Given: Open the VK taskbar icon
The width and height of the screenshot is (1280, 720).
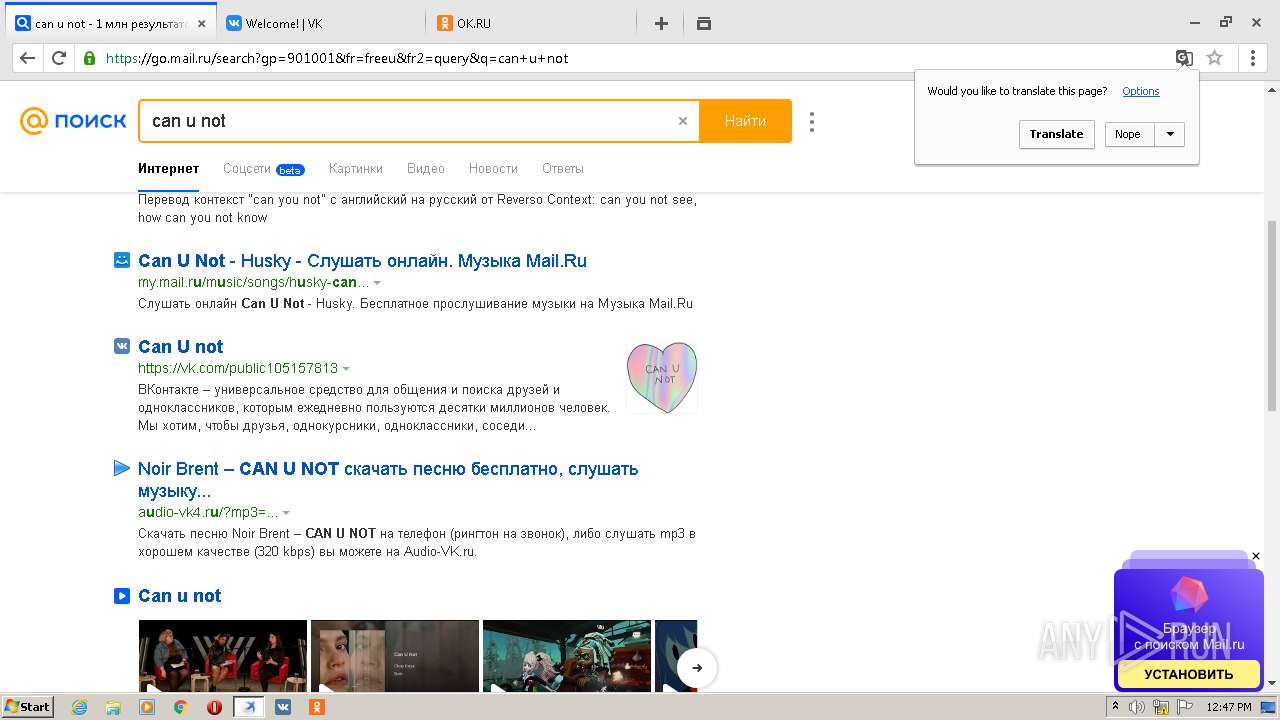Looking at the screenshot, I should click(283, 707).
